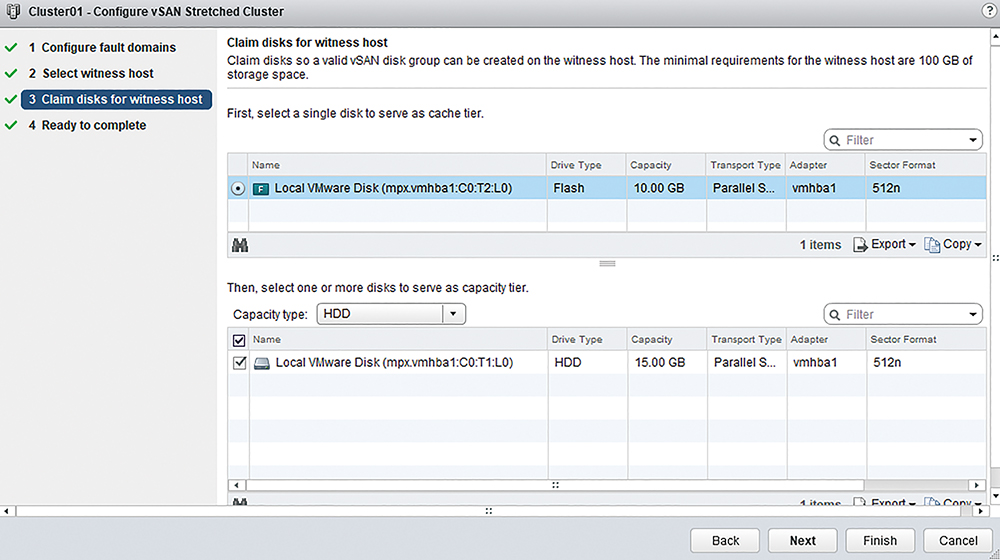Viewport: 1000px width, 560px height.
Task: Sort capacity tier table by Name column
Action: pos(398,340)
